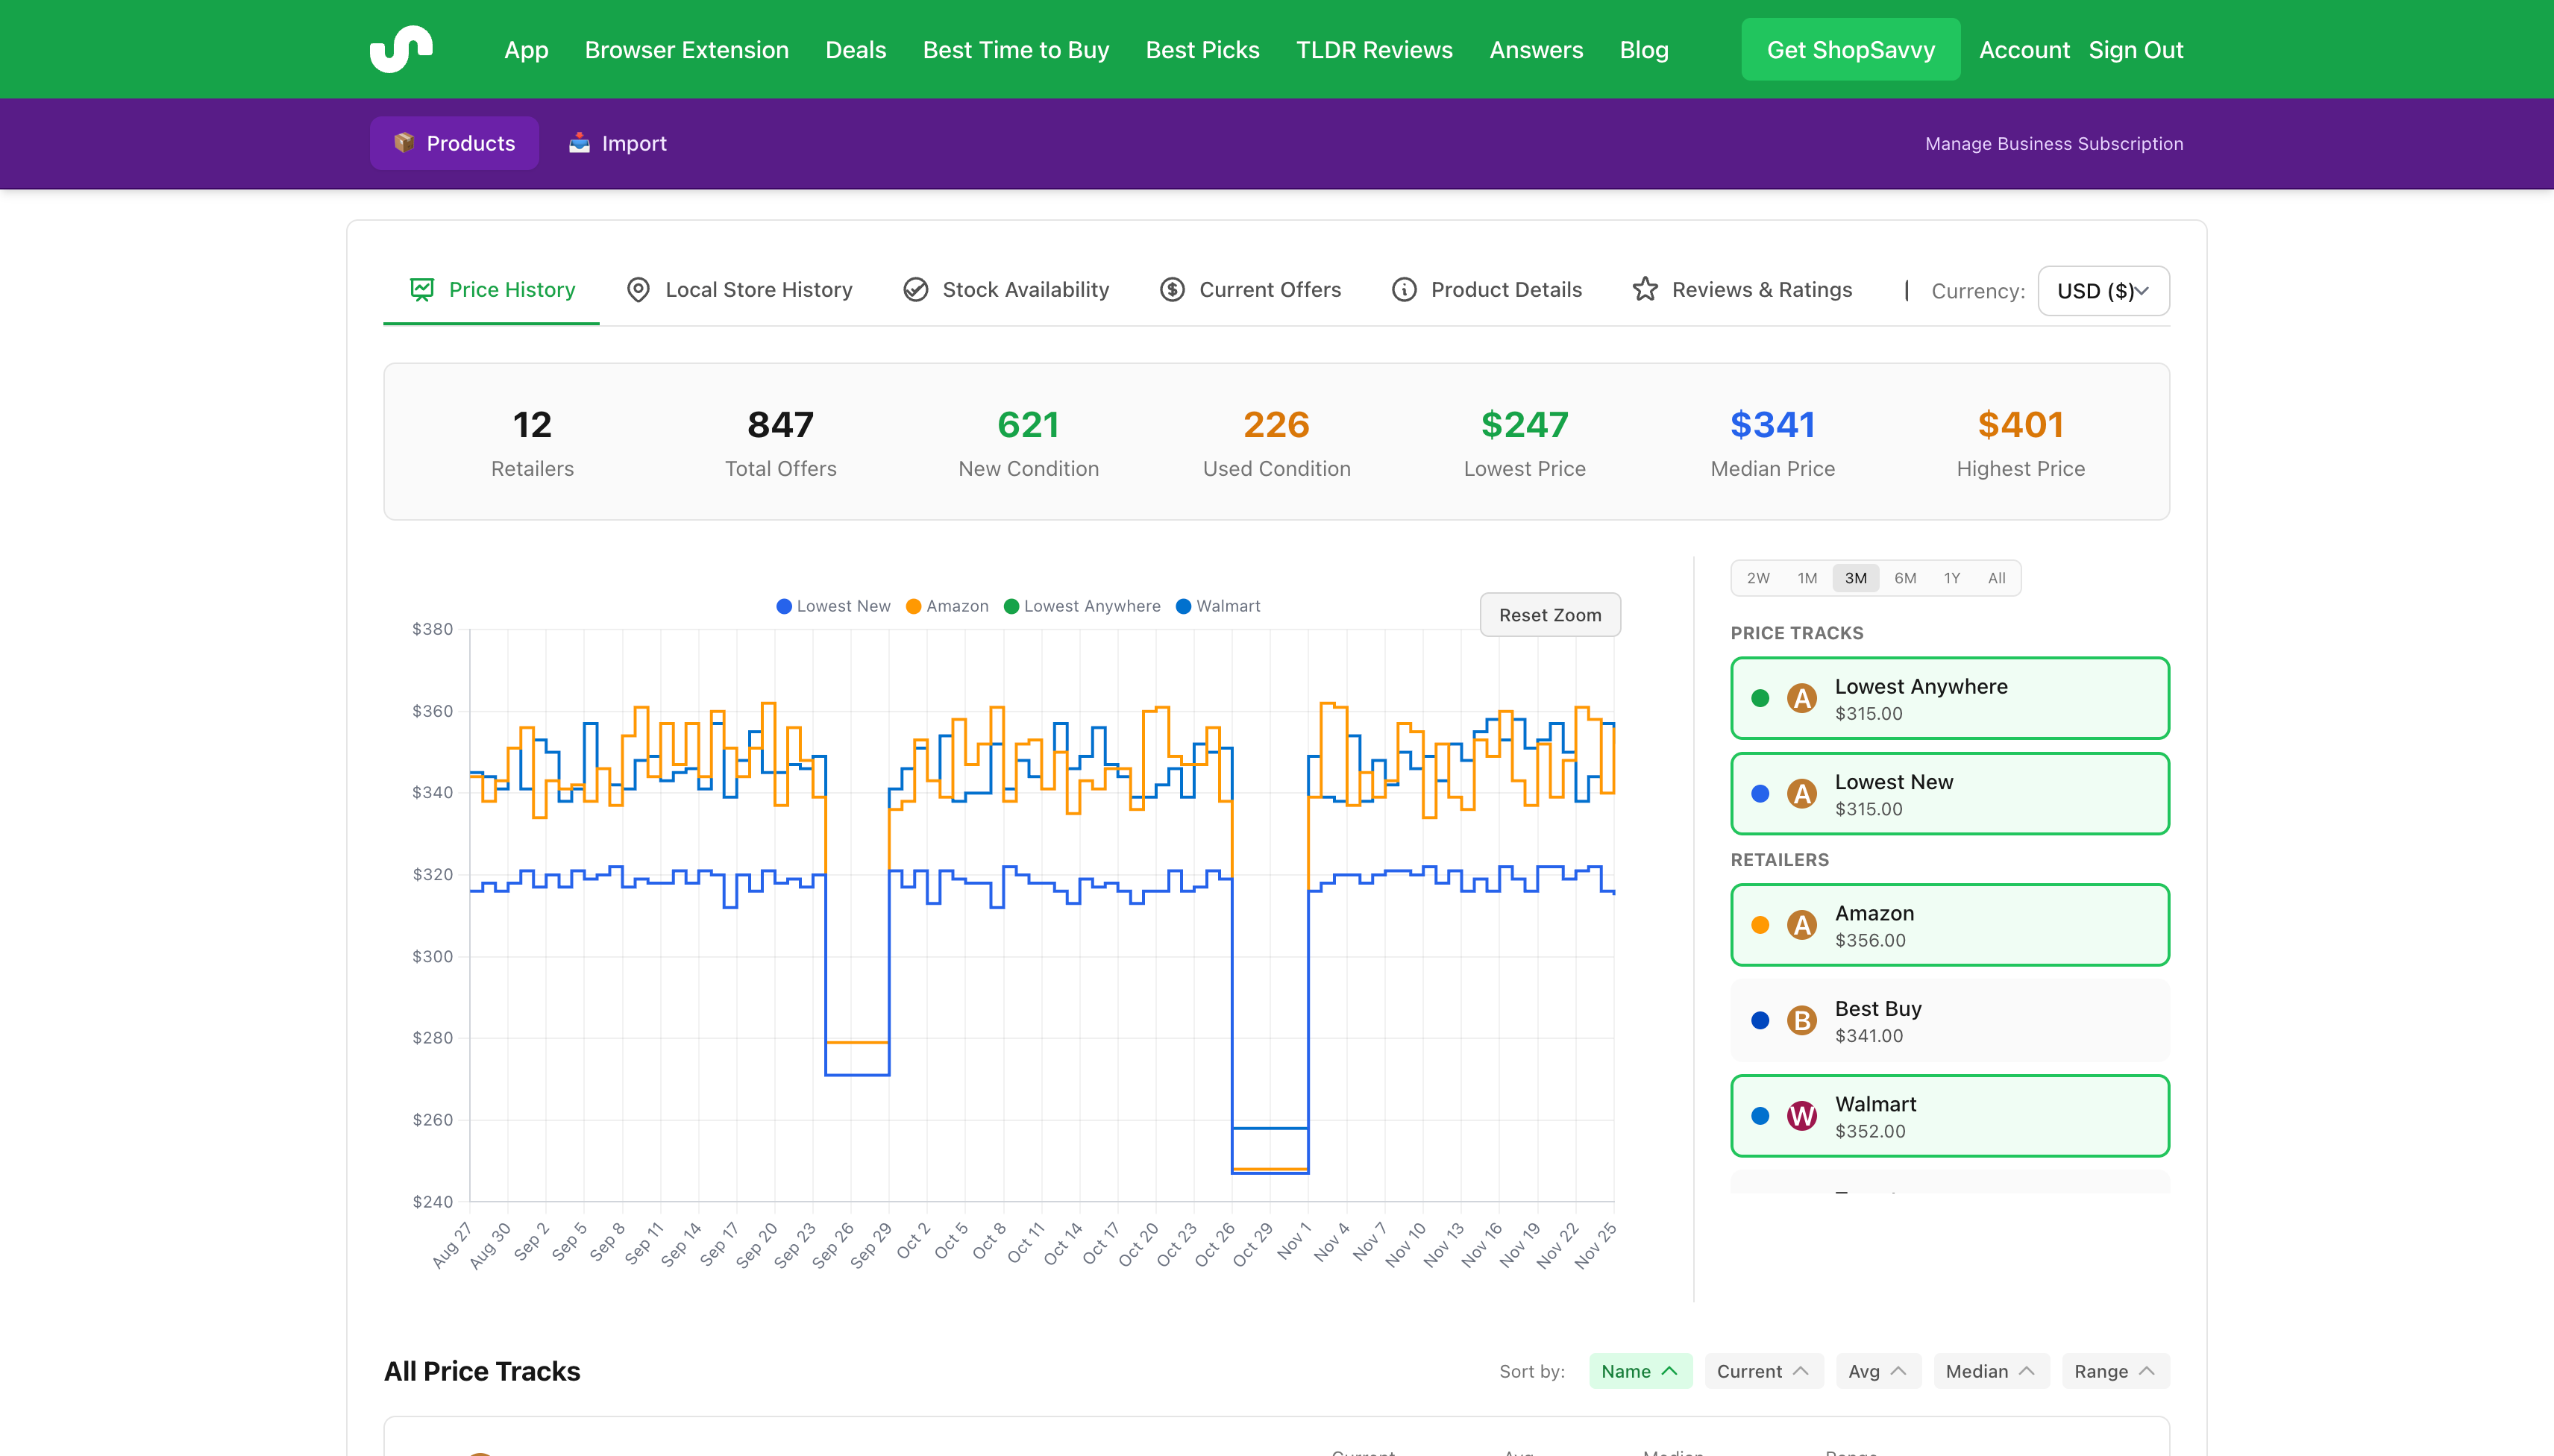Image resolution: width=2554 pixels, height=1456 pixels.
Task: Select the Import inbox icon
Action: point(580,142)
